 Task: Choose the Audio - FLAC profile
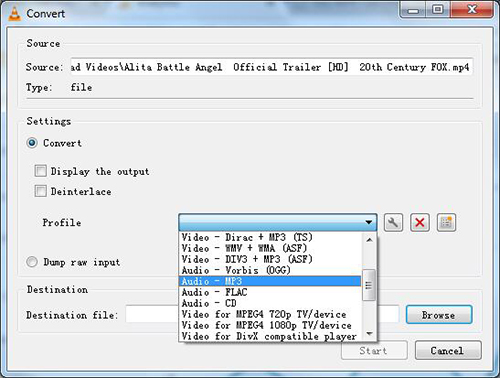(x=270, y=292)
